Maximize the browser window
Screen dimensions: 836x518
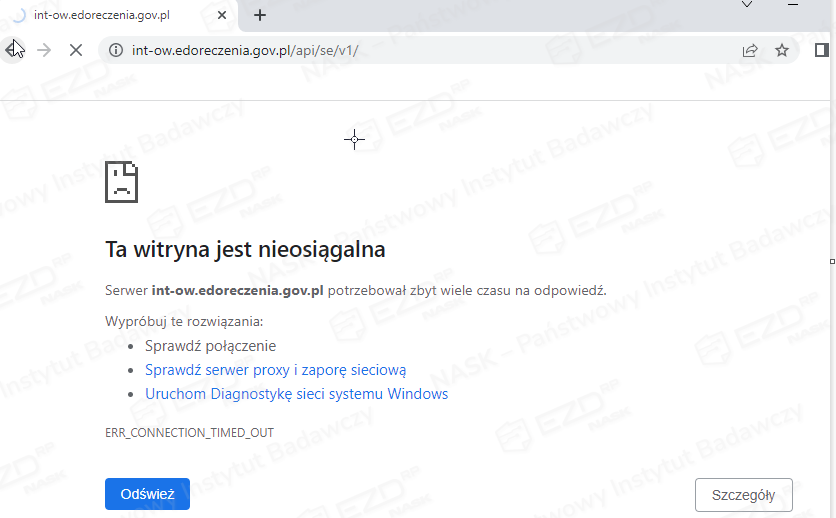pyautogui.click(x=794, y=7)
